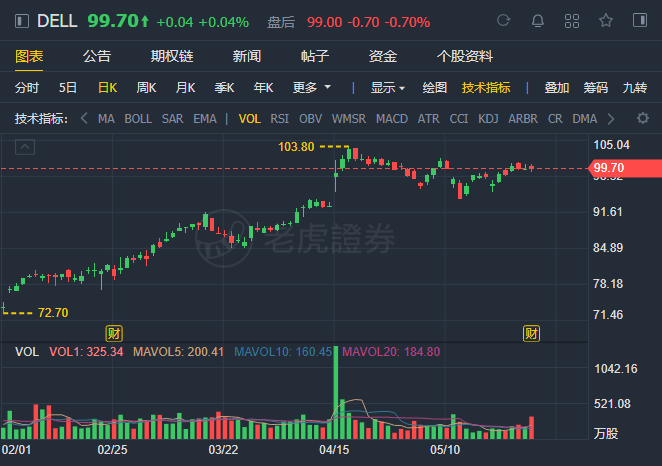Show previous indicators with left arrow
Screen dimensions: 662x466
pyautogui.click(x=84, y=119)
